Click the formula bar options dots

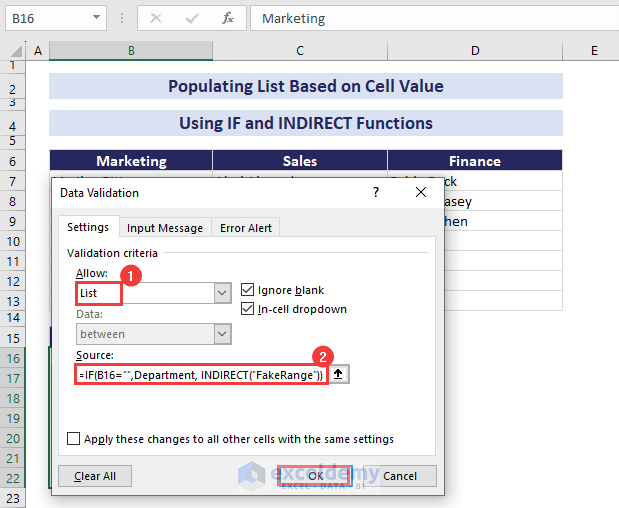pyautogui.click(x=124, y=18)
